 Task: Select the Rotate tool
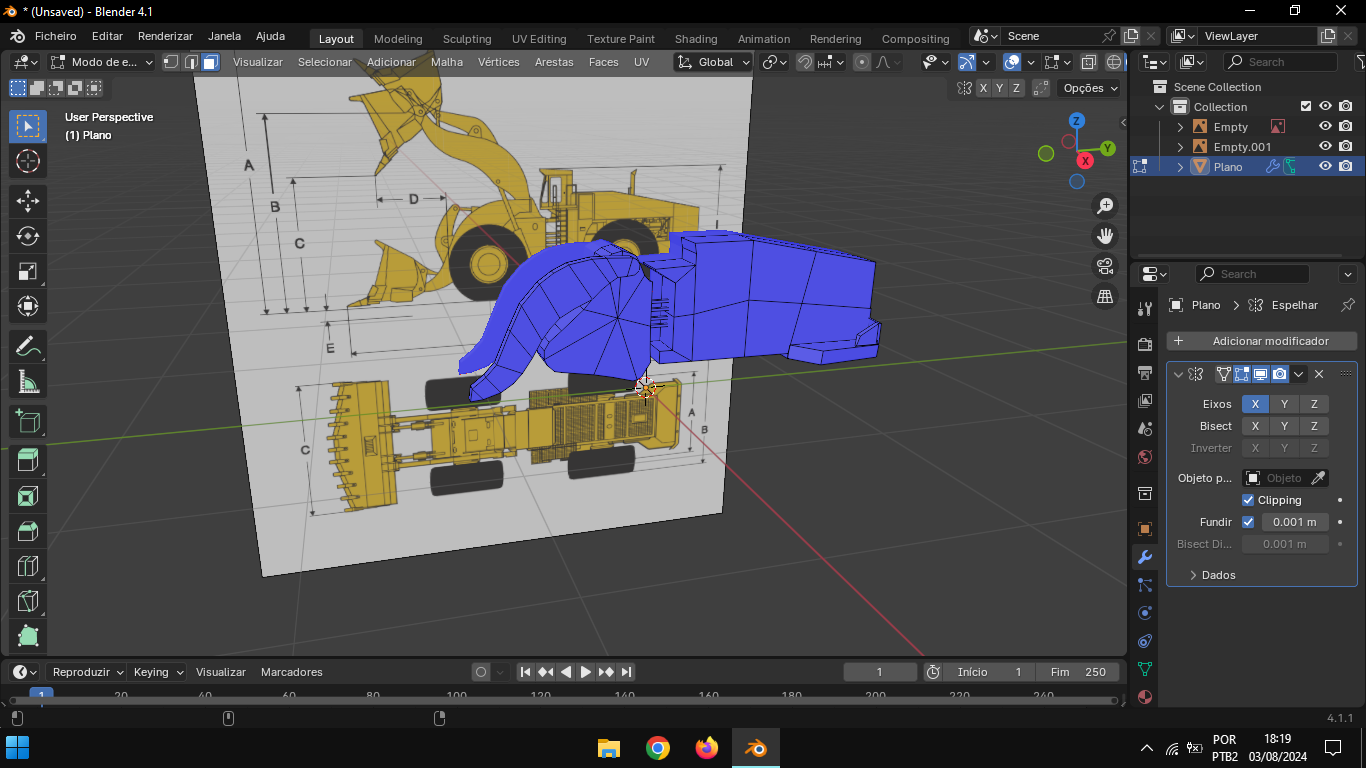(x=28, y=236)
